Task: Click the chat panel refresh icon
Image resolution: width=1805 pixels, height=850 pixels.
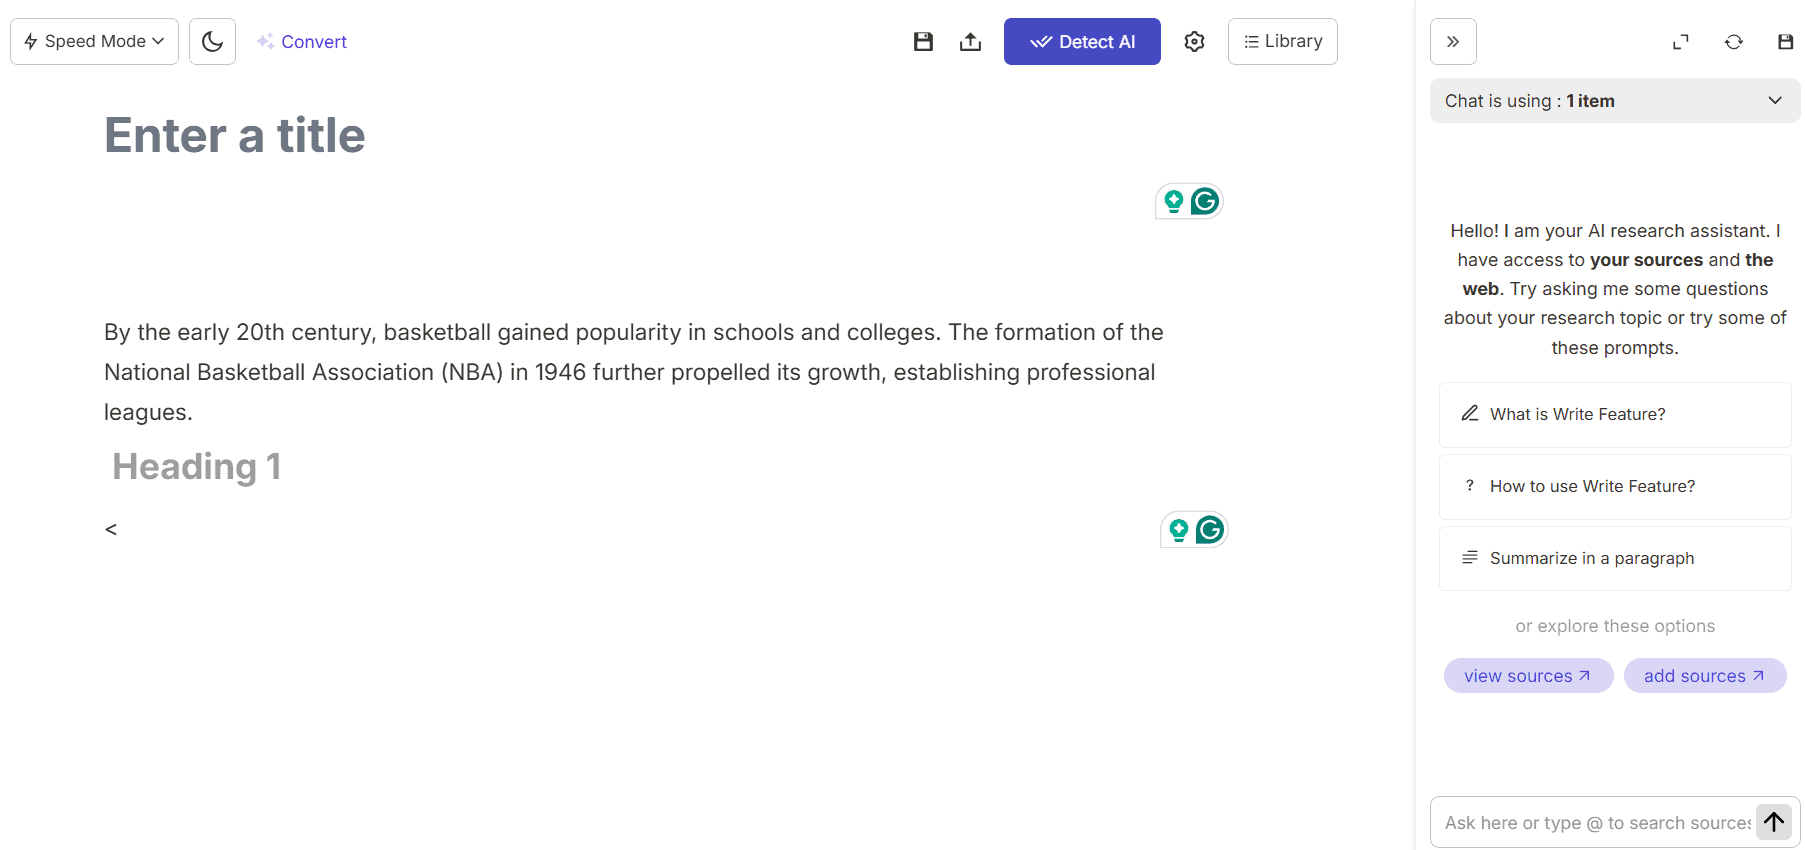Action: point(1733,42)
